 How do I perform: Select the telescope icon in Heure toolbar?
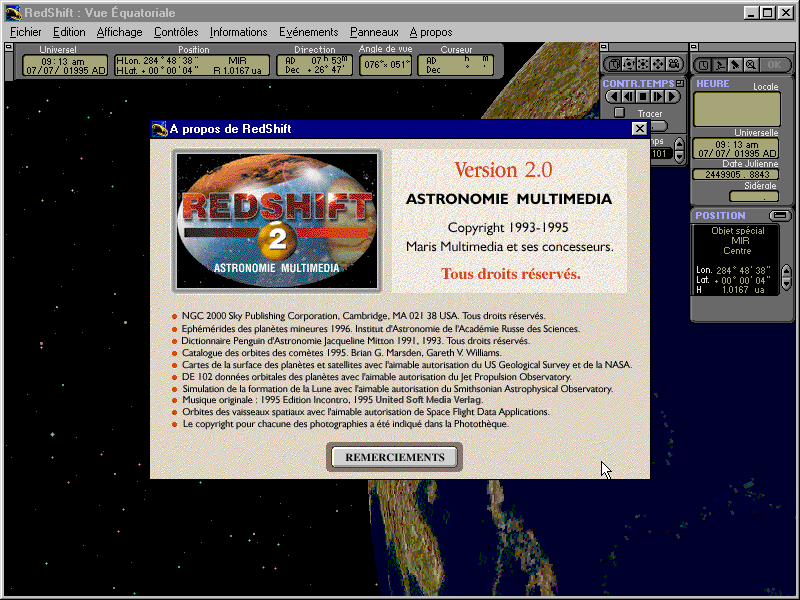(735, 65)
